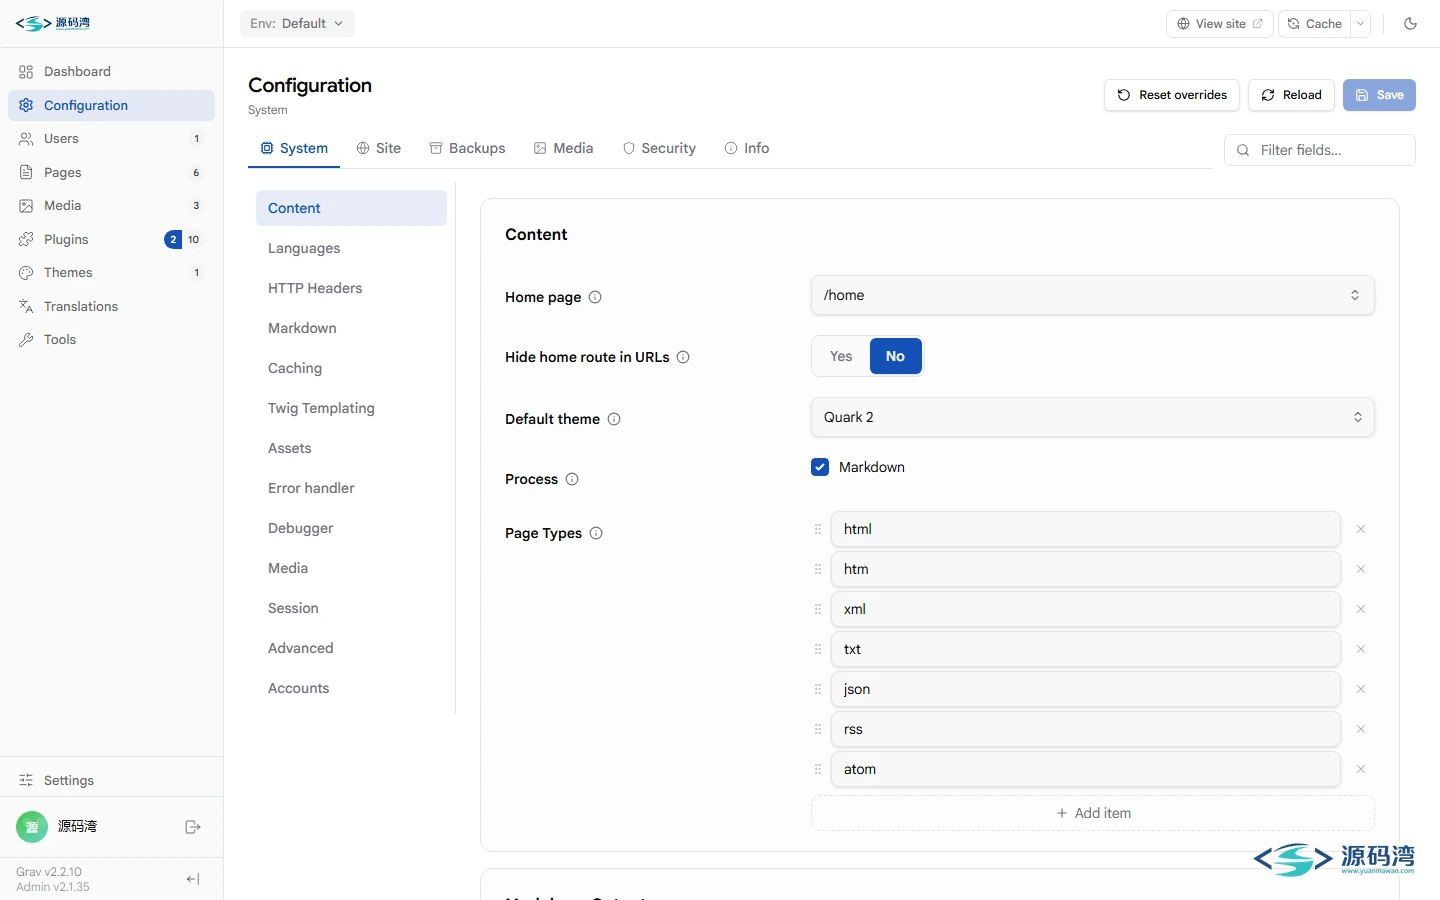Open the Home page selector
Viewport: 1440px width, 900px height.
(1092, 295)
